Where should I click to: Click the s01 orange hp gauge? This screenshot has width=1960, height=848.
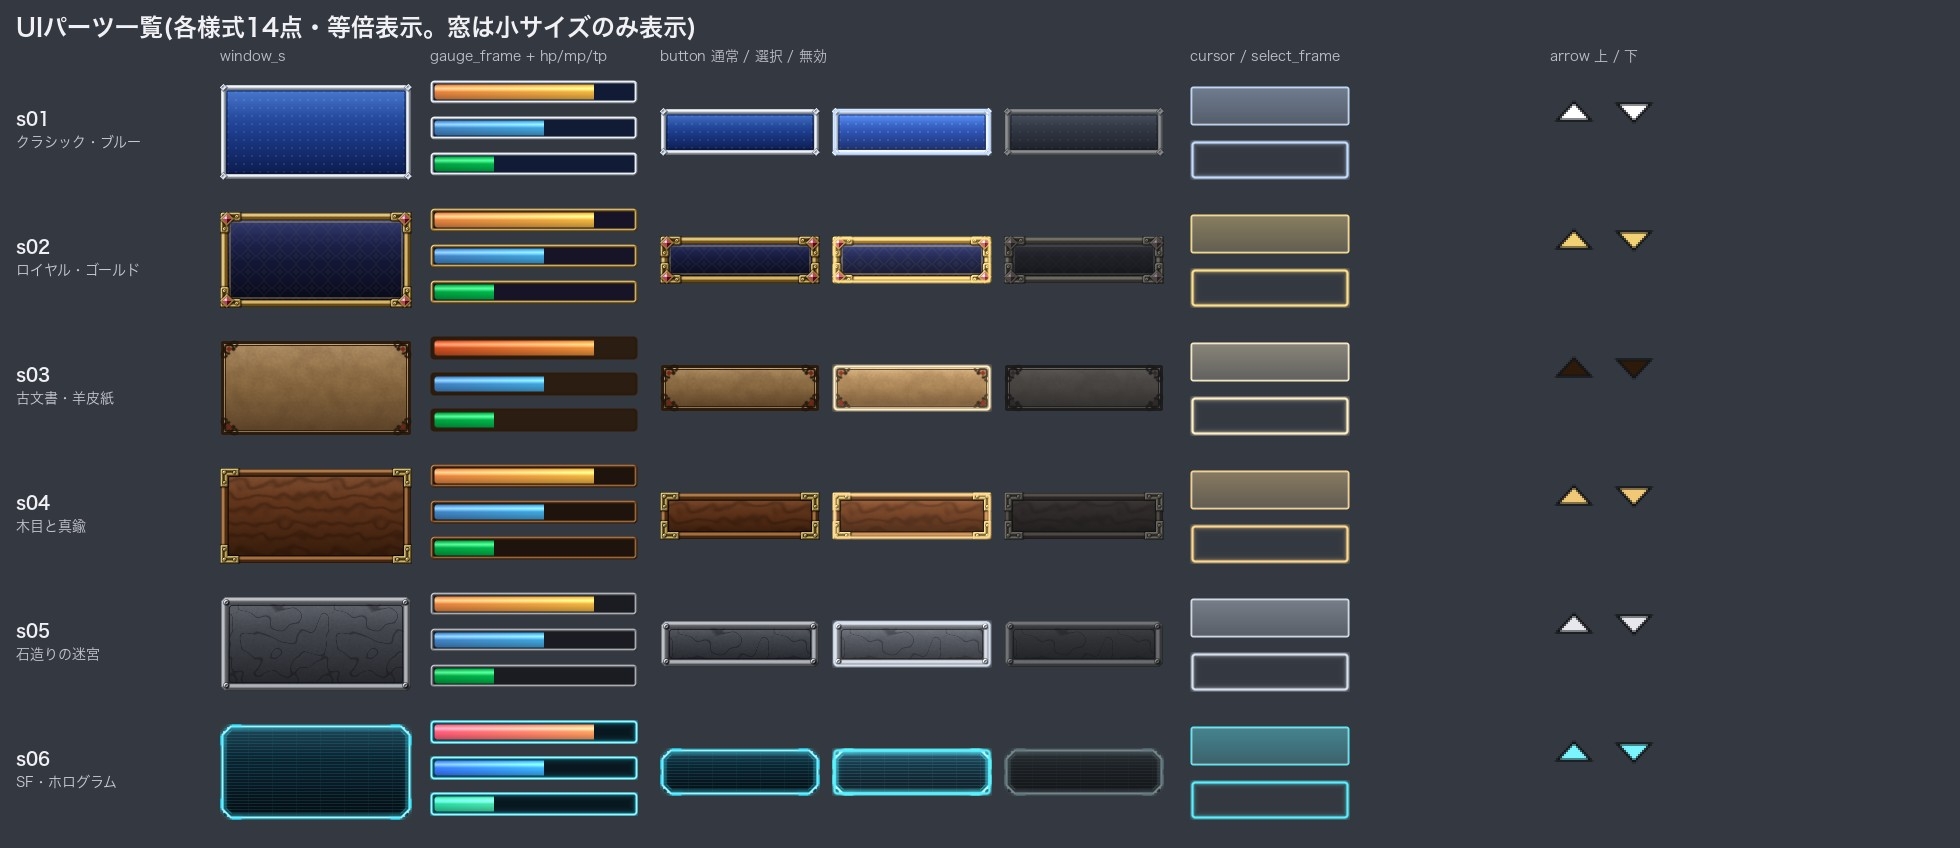(x=534, y=92)
